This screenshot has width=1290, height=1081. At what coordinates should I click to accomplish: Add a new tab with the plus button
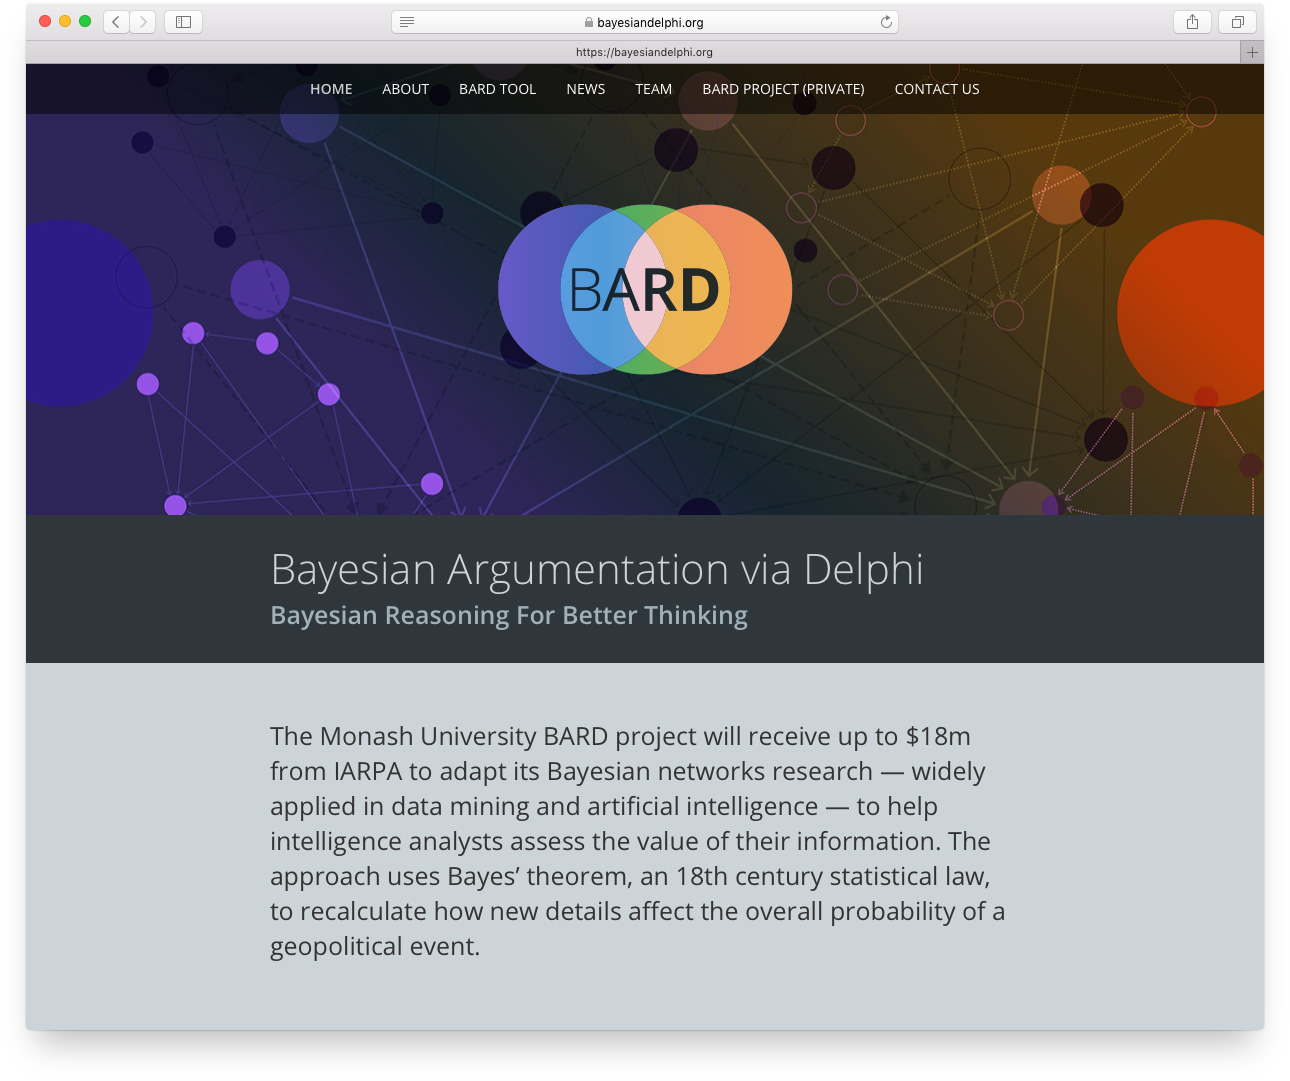pos(1252,52)
